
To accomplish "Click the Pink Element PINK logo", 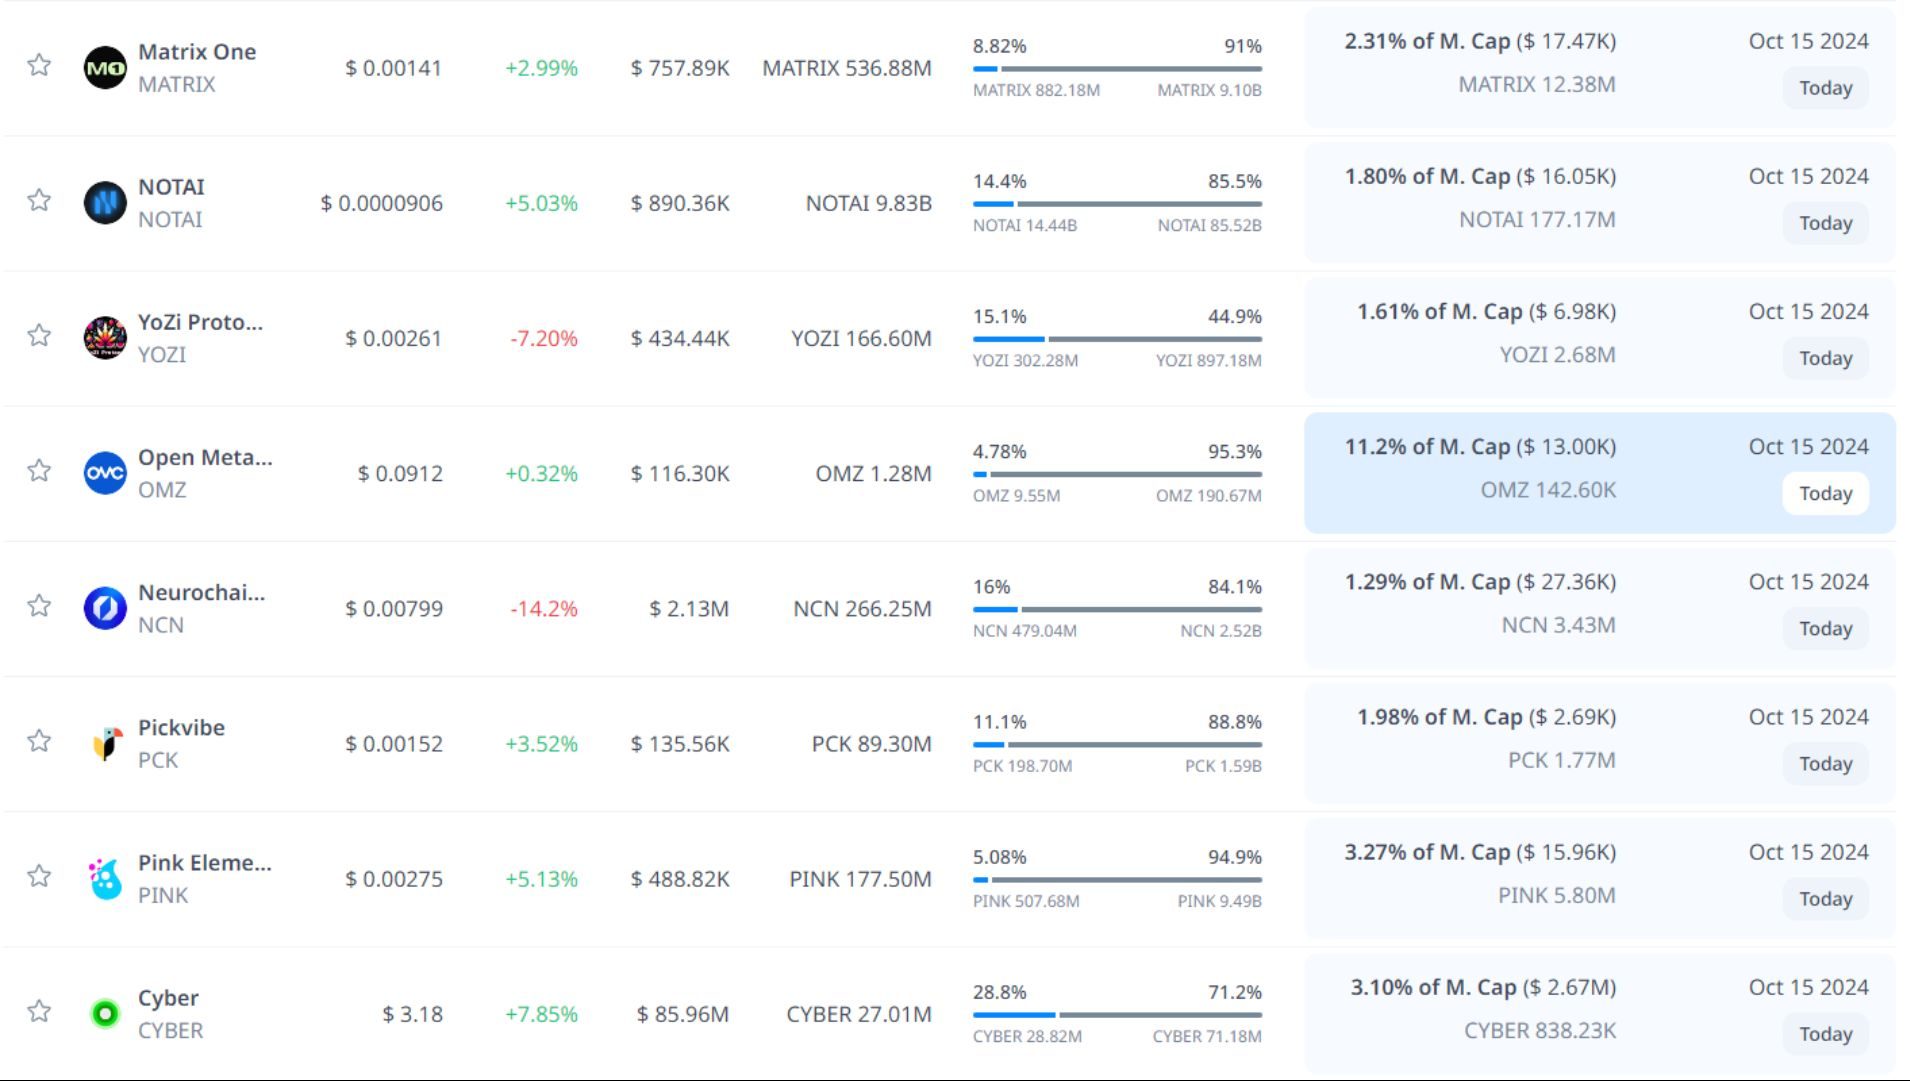I will [x=105, y=878].
